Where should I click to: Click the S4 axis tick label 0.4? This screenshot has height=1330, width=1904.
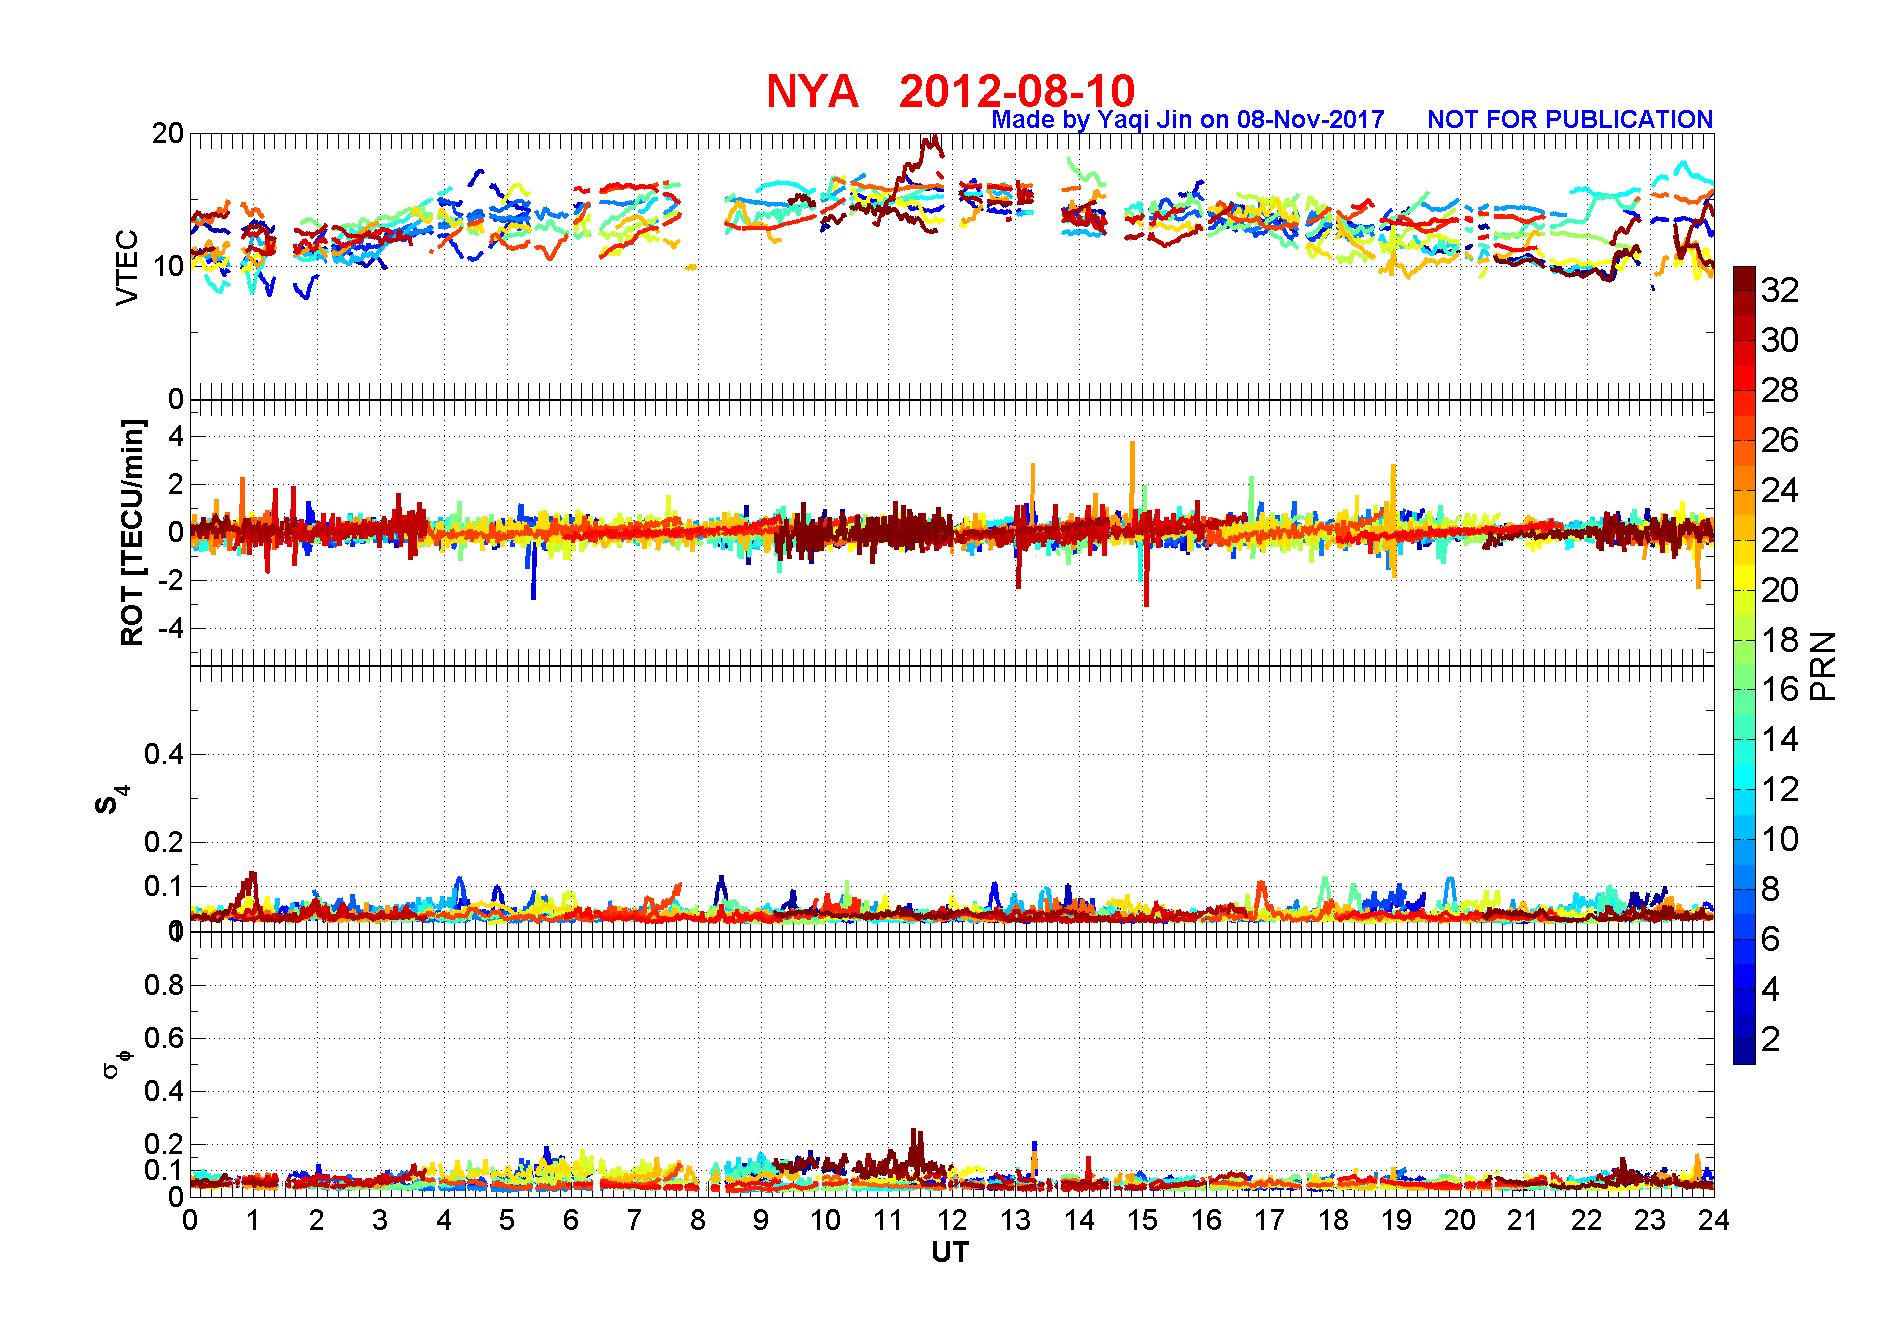pyautogui.click(x=163, y=755)
